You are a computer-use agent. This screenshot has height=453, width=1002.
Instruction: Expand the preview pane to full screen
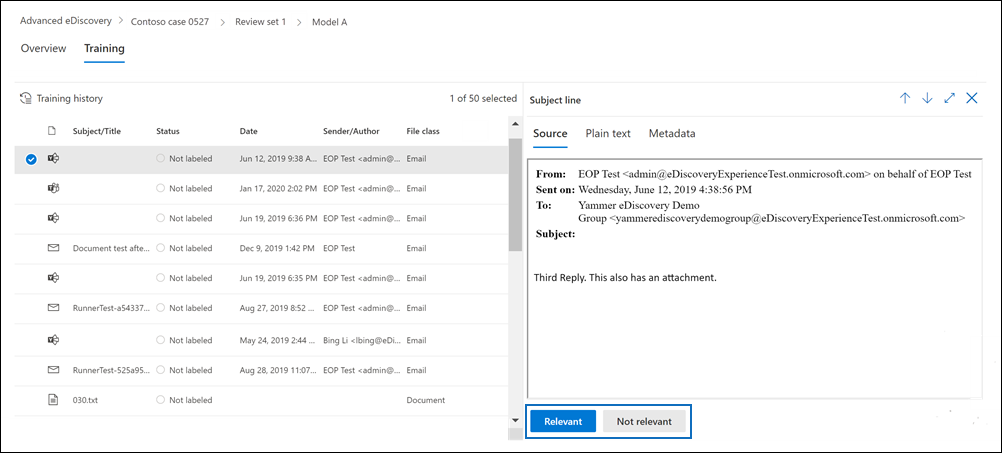pyautogui.click(x=949, y=98)
